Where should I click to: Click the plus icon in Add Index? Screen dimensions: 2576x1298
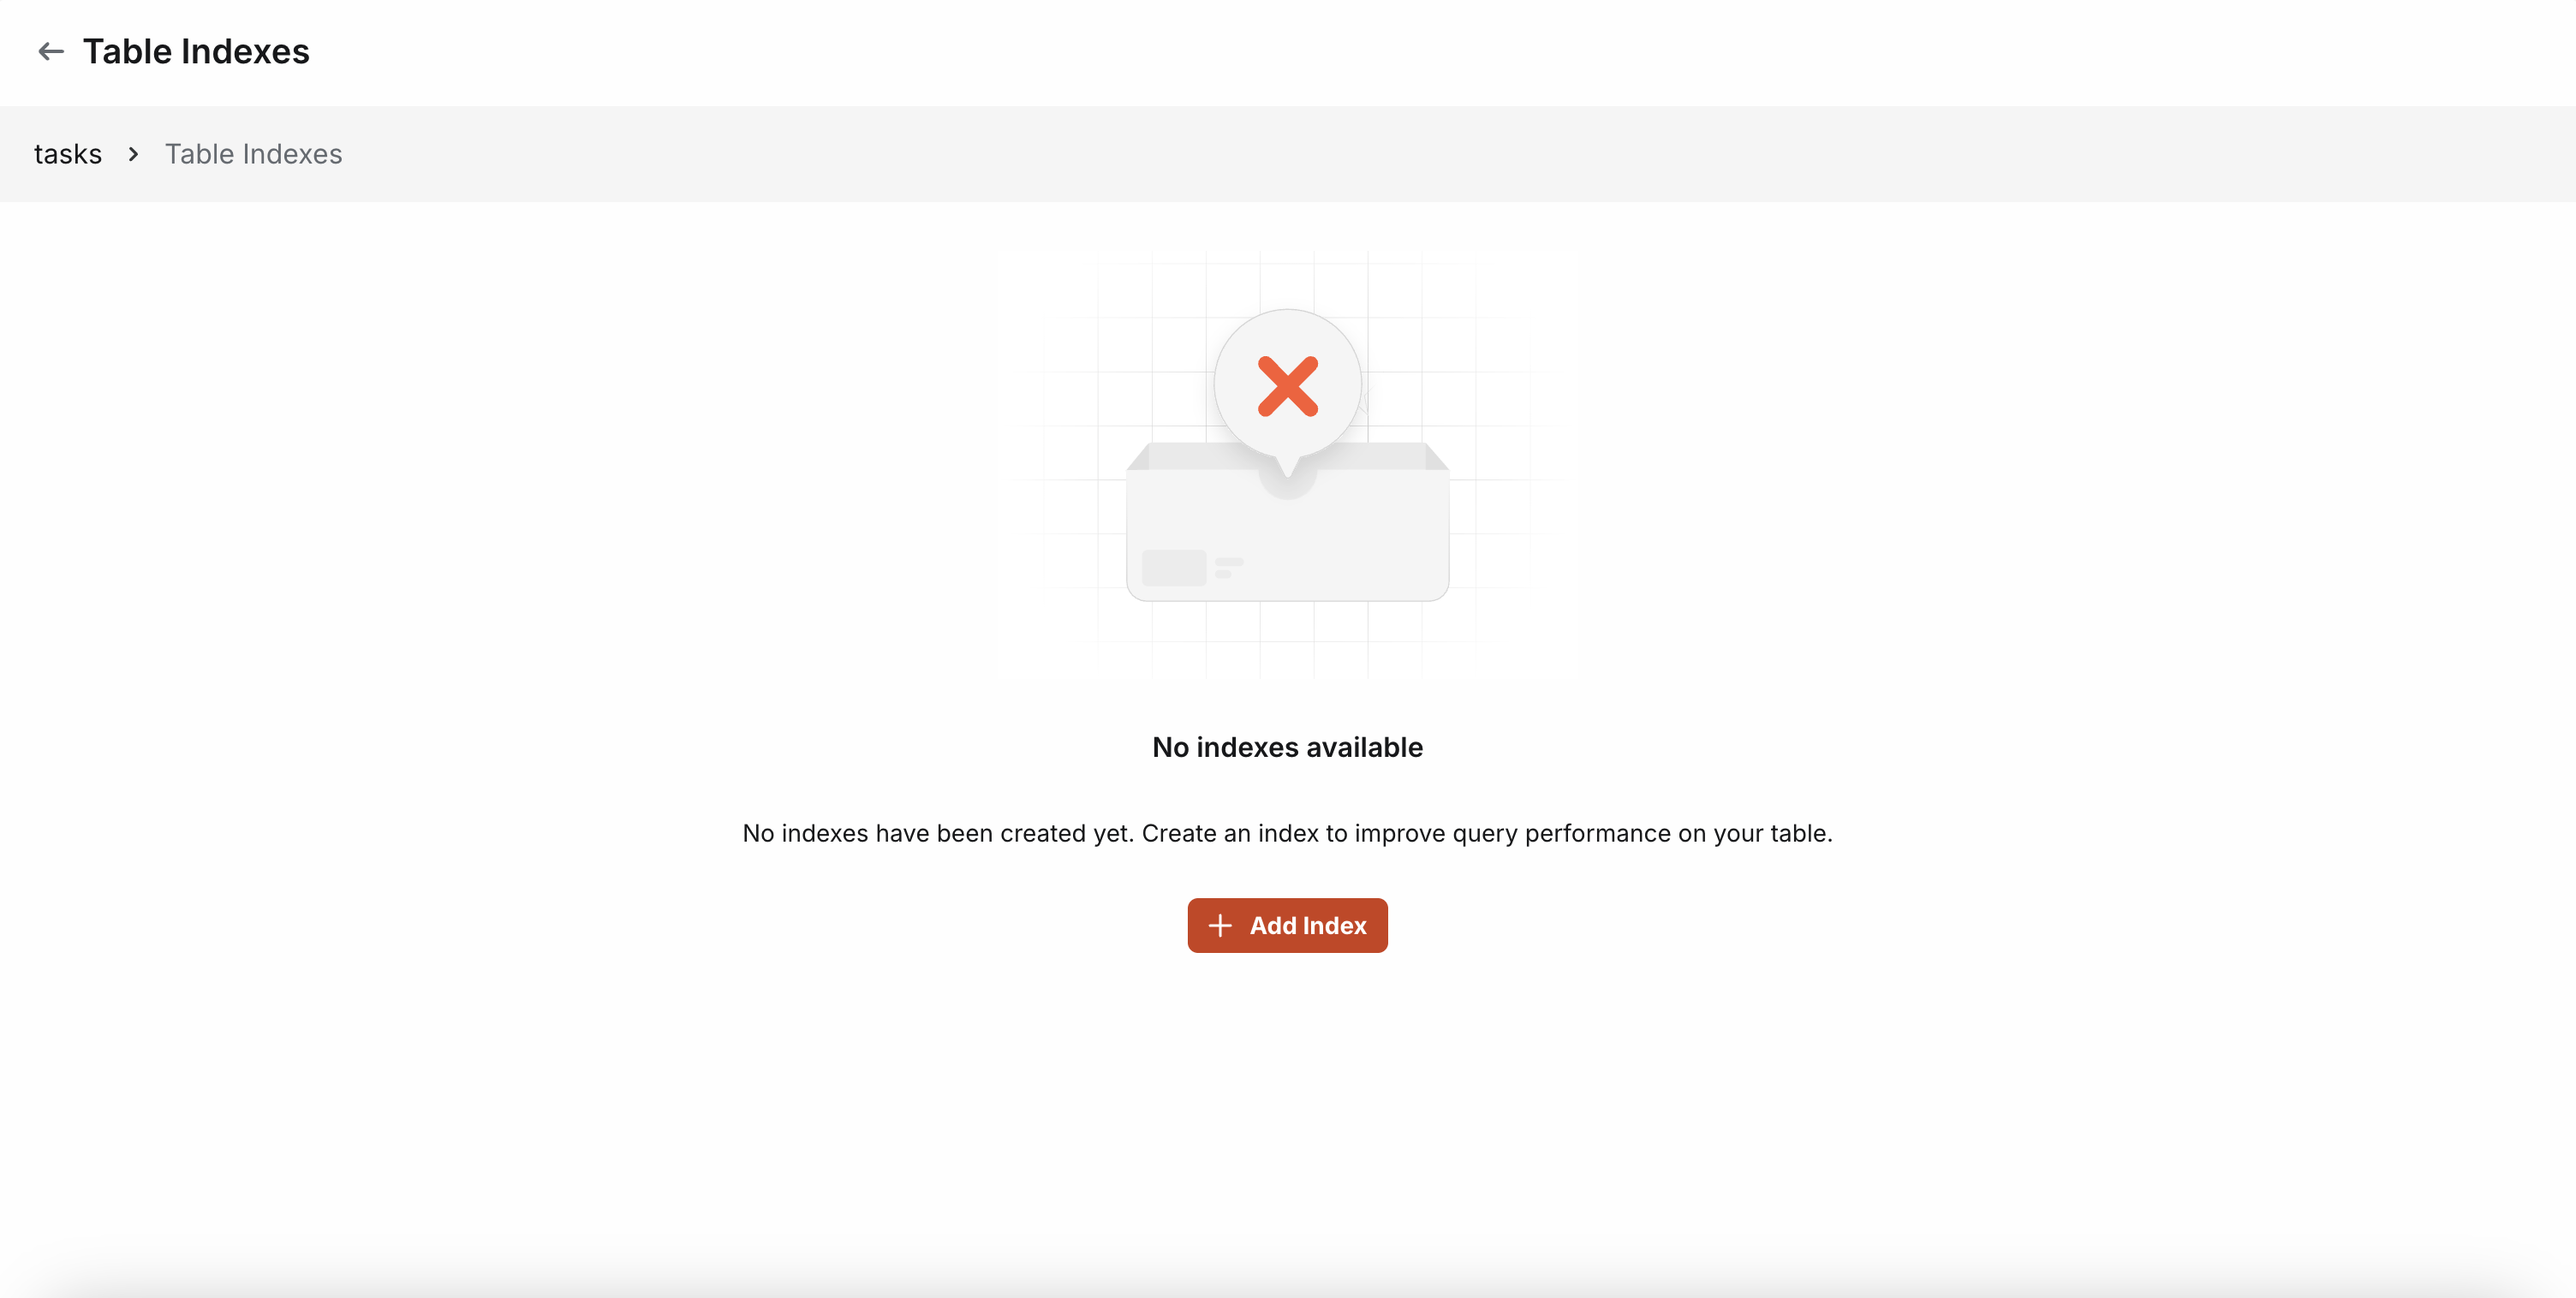point(1220,925)
